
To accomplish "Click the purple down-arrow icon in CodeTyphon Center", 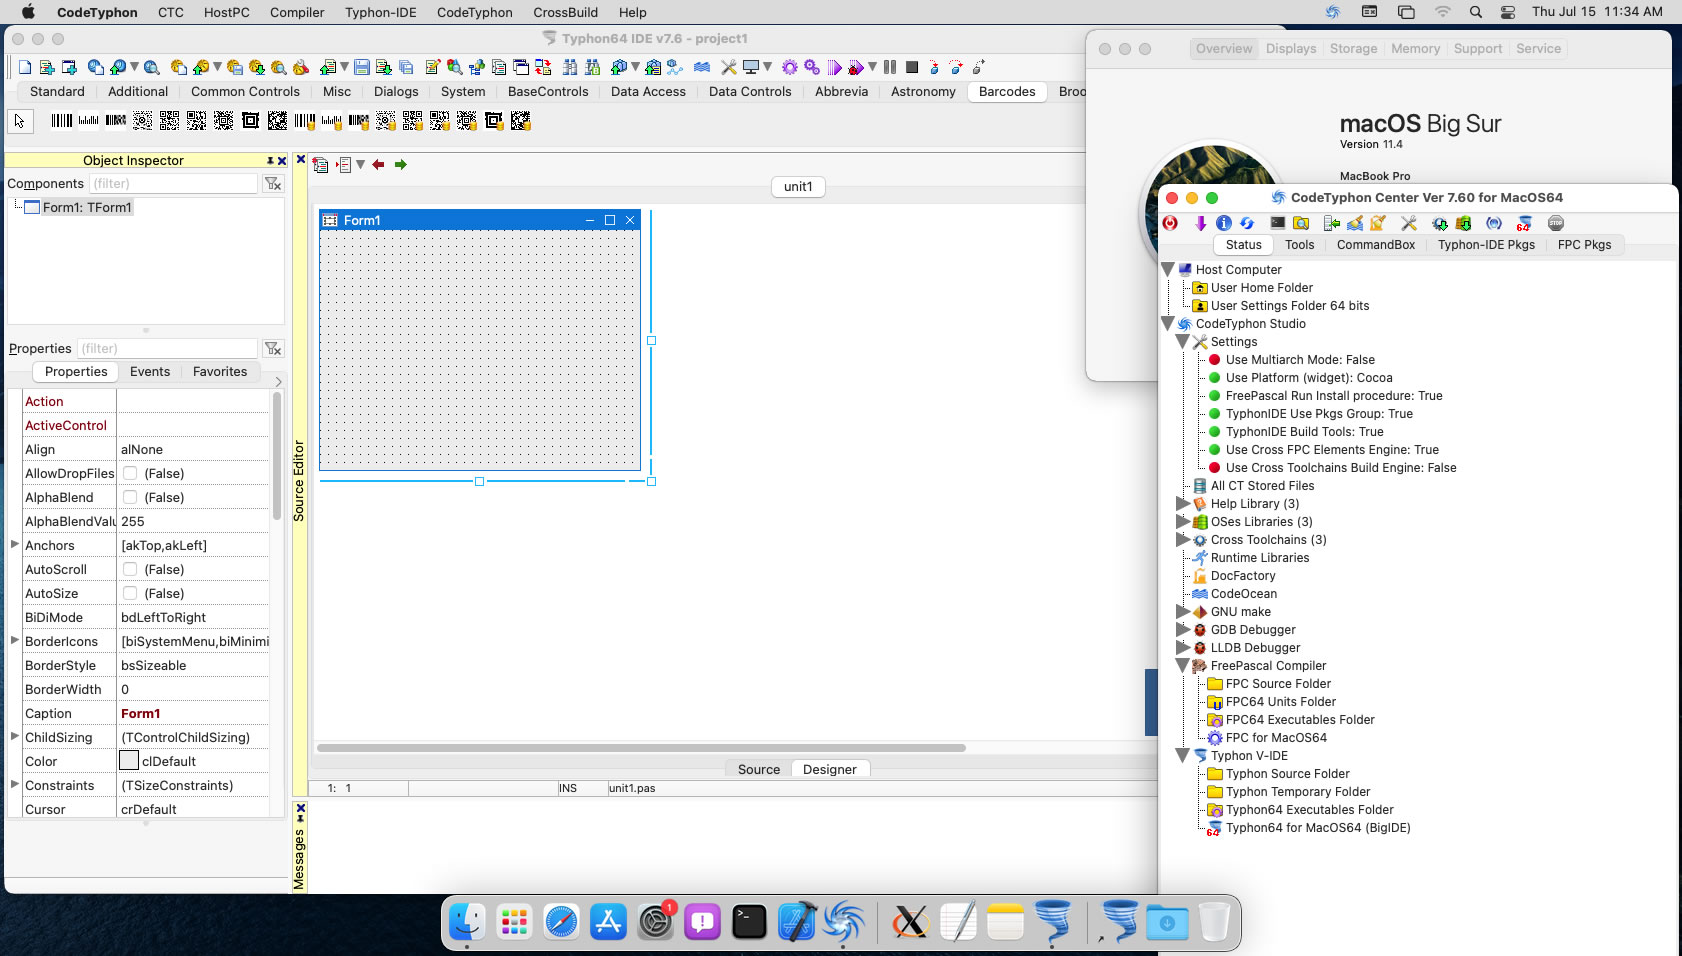I will pyautogui.click(x=1200, y=223).
